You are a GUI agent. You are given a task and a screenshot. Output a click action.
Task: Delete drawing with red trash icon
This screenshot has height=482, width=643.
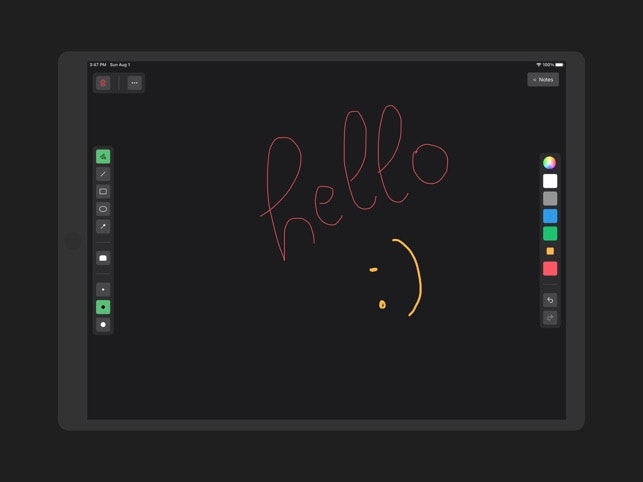(x=103, y=83)
